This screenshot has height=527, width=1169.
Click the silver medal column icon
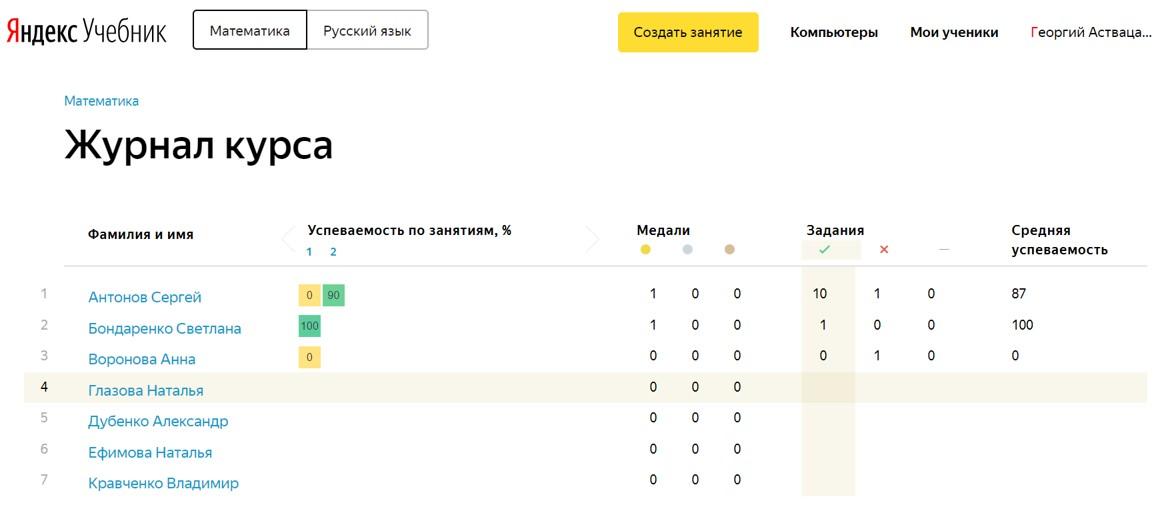tap(687, 250)
